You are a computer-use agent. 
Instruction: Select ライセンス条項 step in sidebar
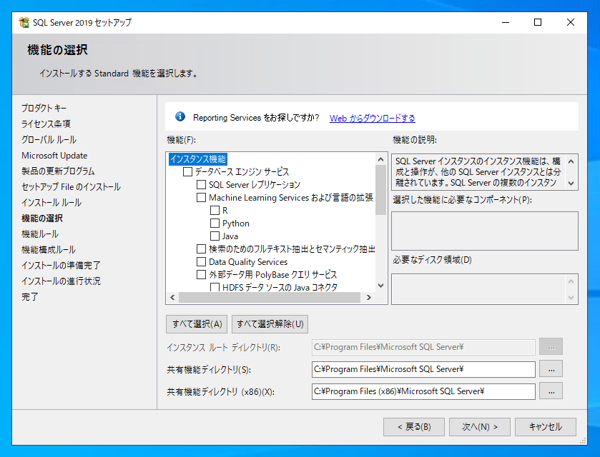tap(46, 124)
